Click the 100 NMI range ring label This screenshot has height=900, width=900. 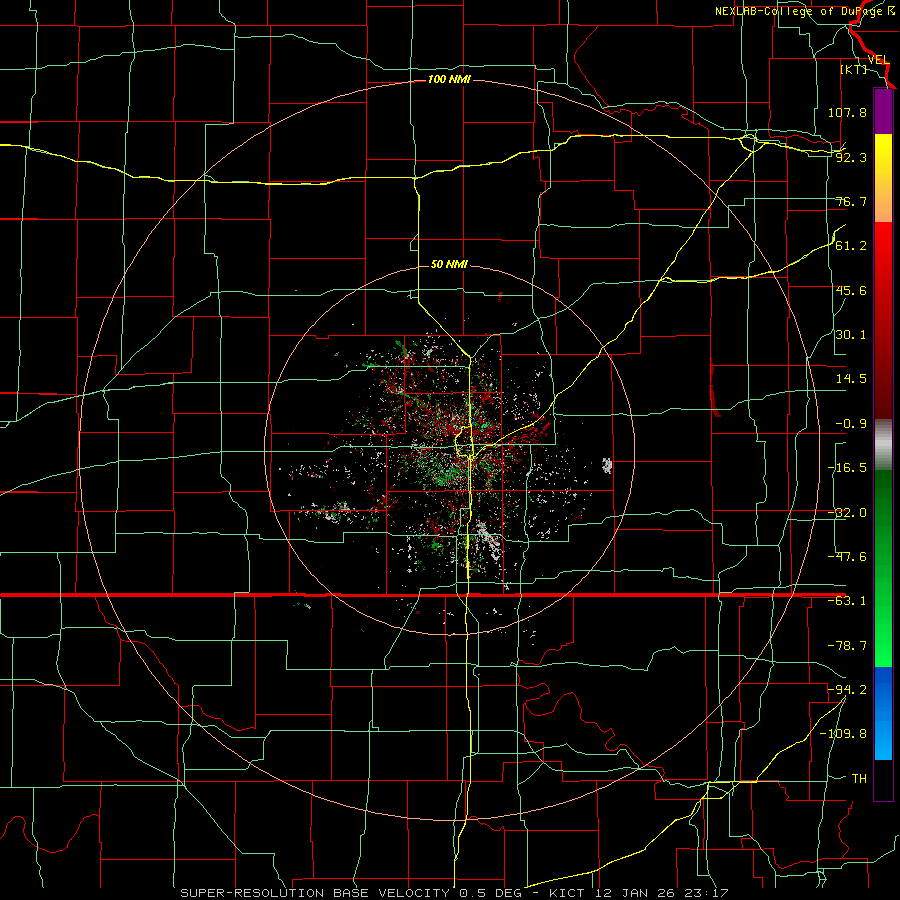tap(449, 79)
